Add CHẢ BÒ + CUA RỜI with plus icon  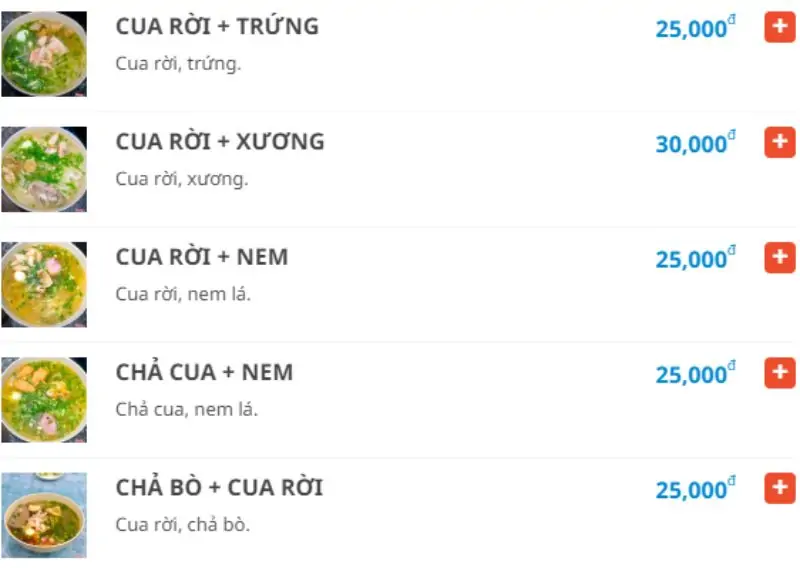point(779,488)
